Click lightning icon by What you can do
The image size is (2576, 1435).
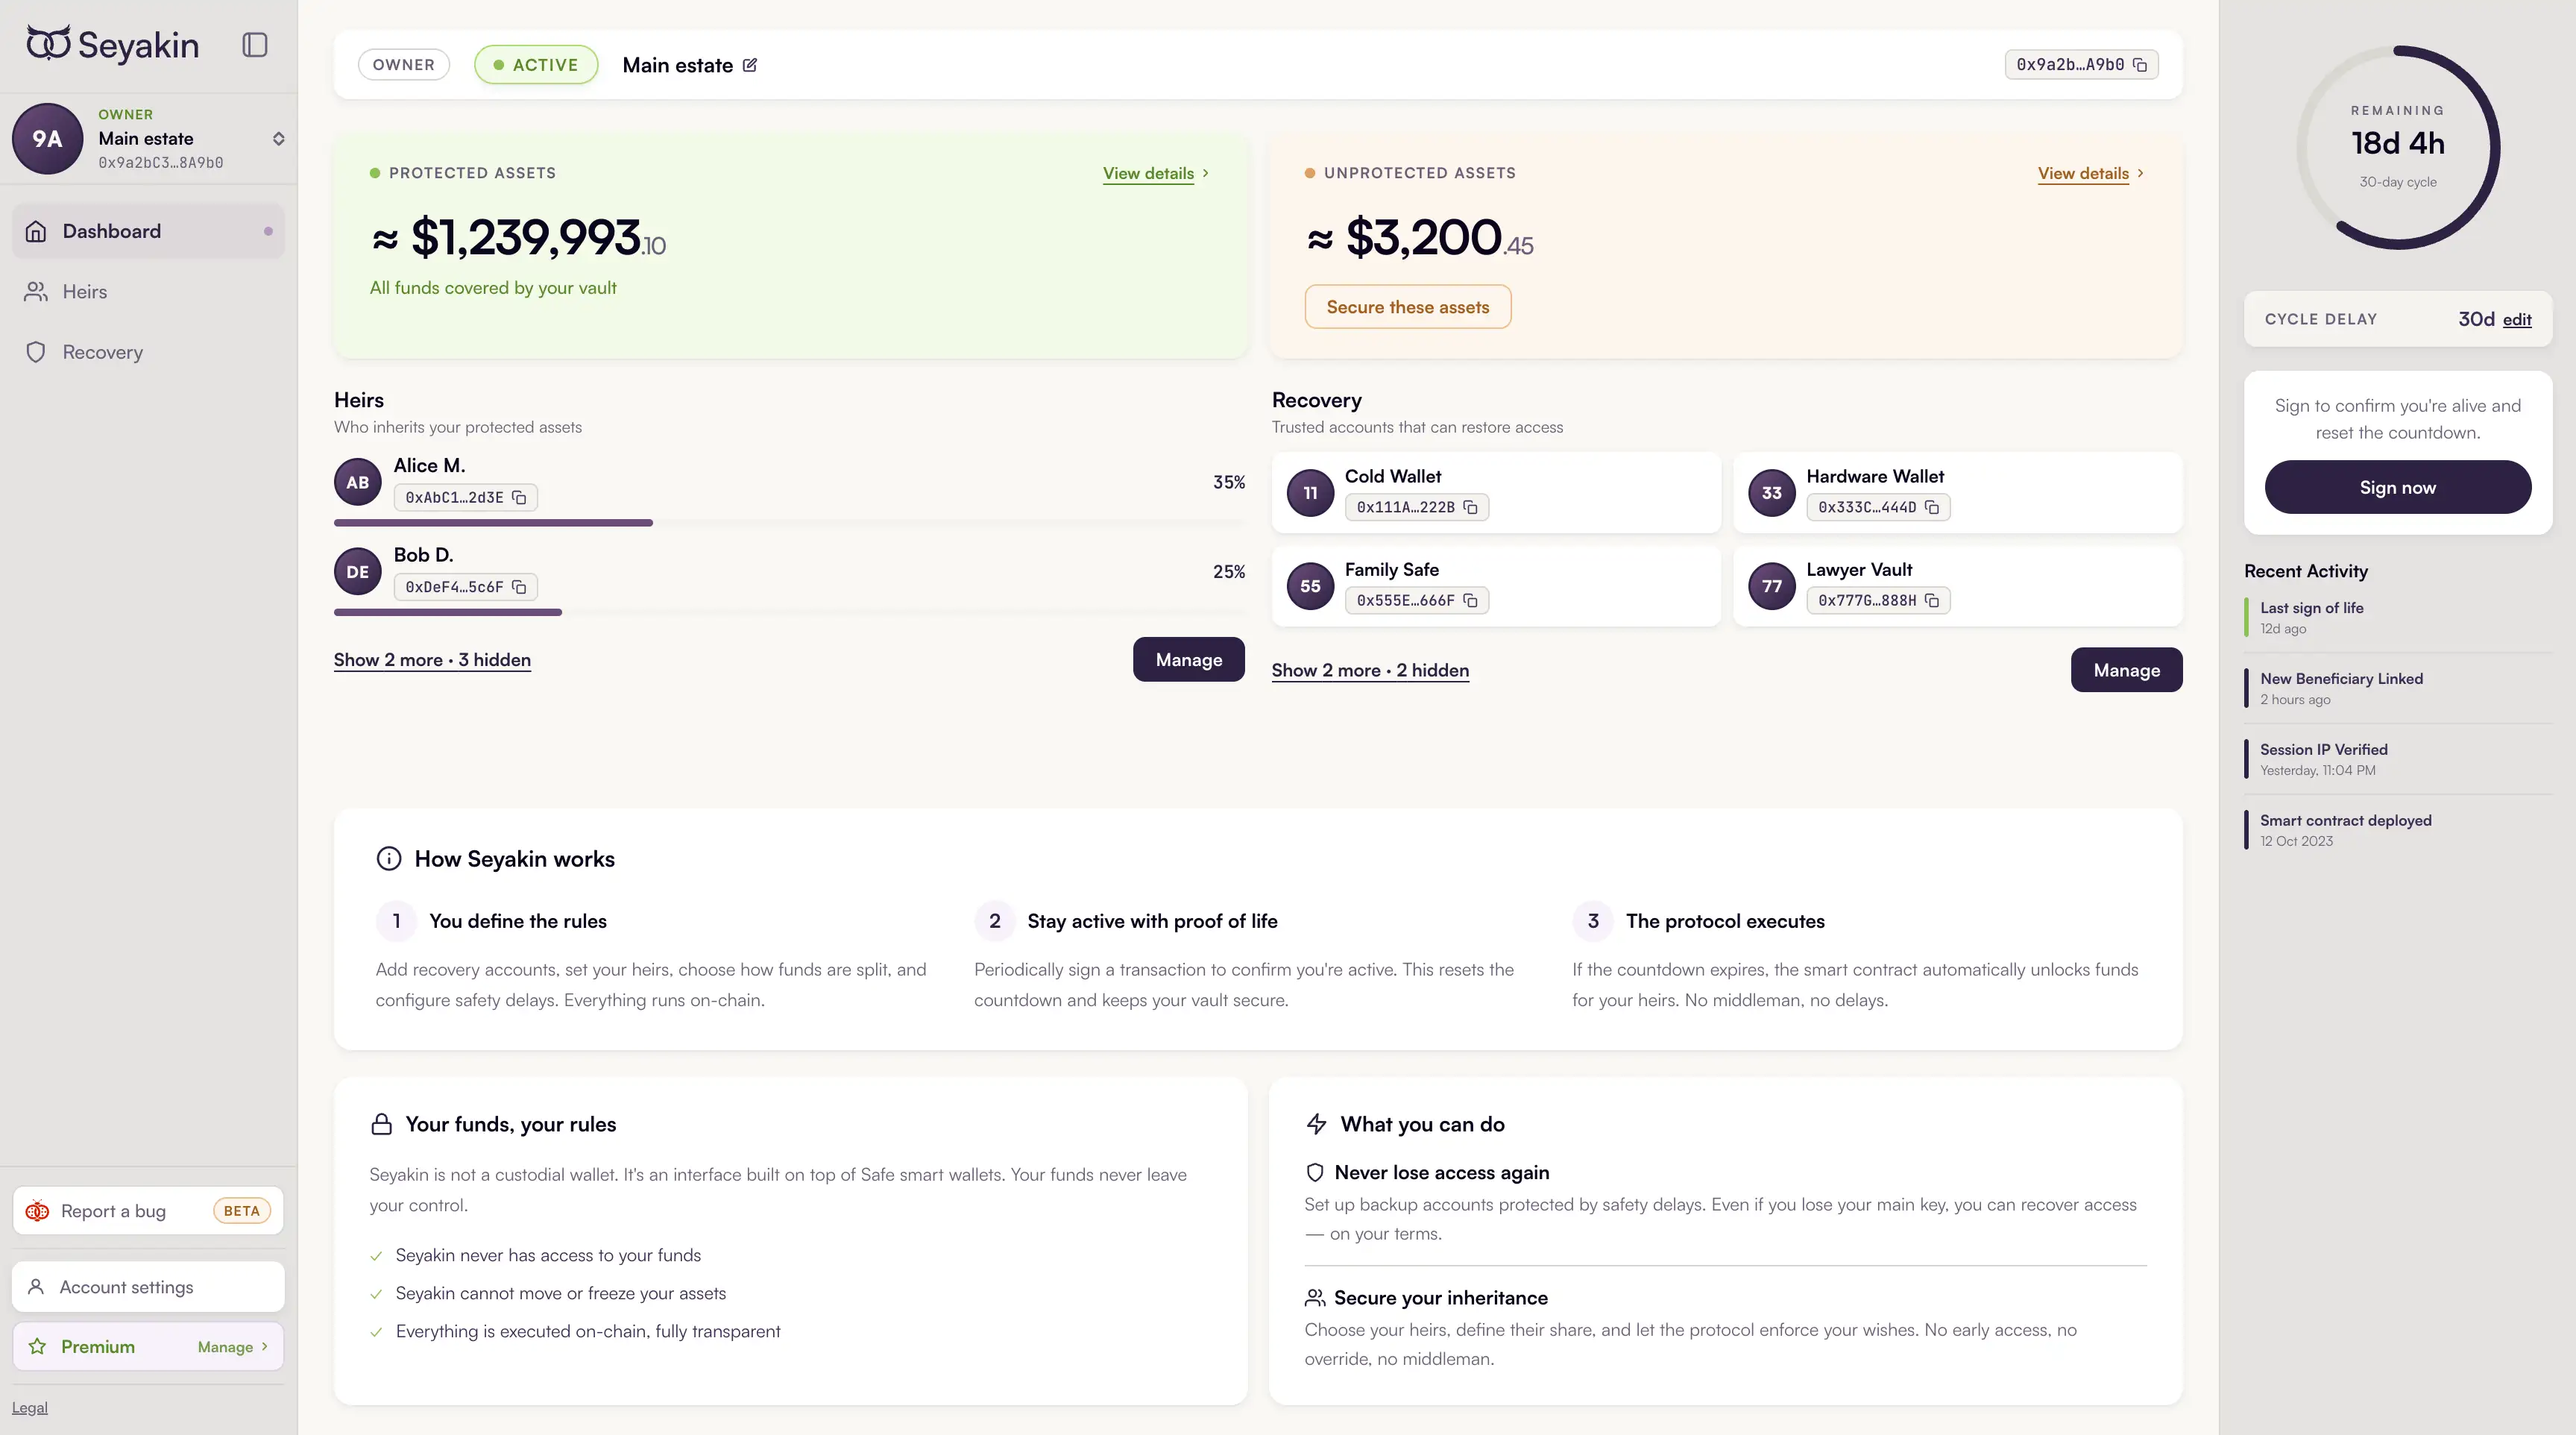(x=1316, y=1124)
